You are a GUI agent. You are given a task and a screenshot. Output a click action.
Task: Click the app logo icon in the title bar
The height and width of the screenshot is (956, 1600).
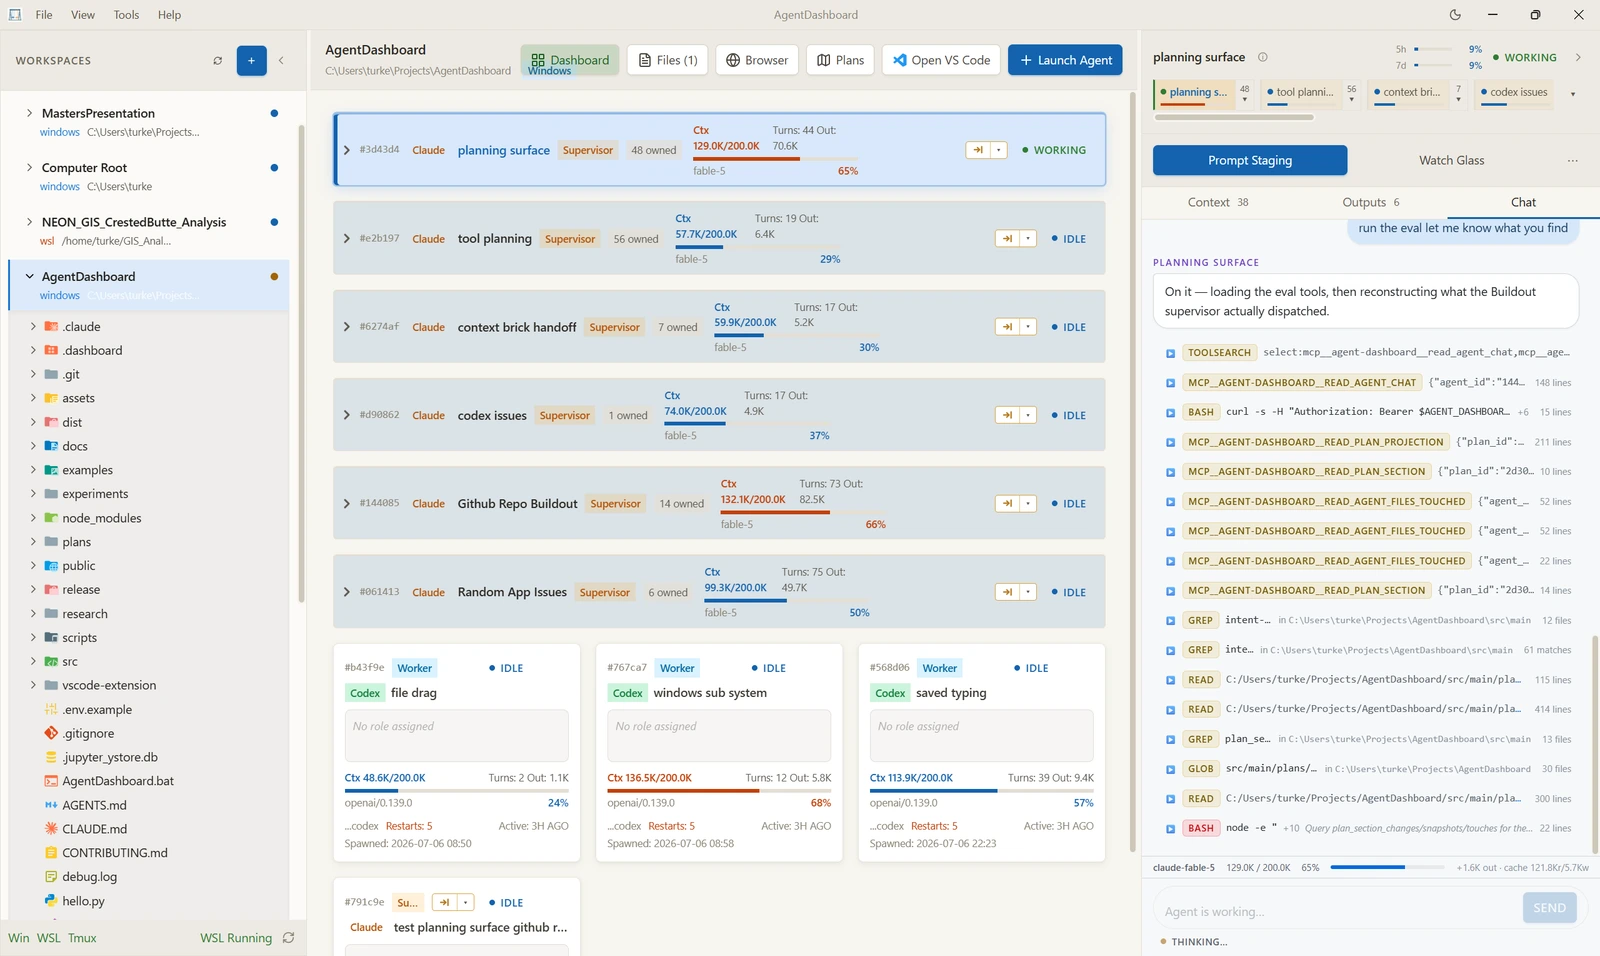point(15,15)
